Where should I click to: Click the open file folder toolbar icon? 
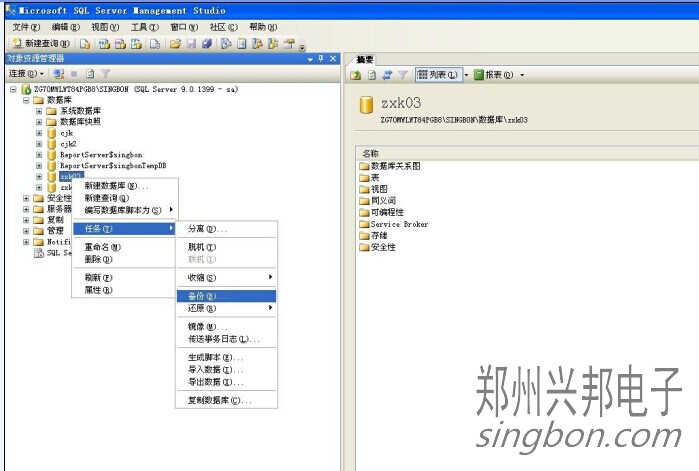pos(176,44)
